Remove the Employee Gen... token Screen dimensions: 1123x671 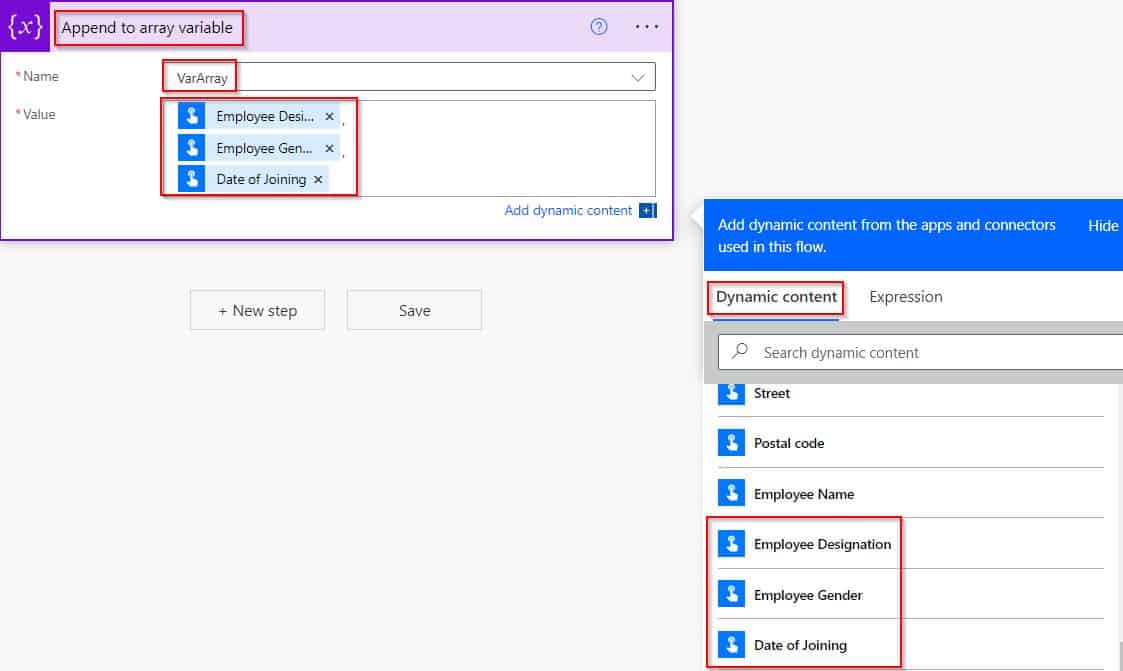329,148
